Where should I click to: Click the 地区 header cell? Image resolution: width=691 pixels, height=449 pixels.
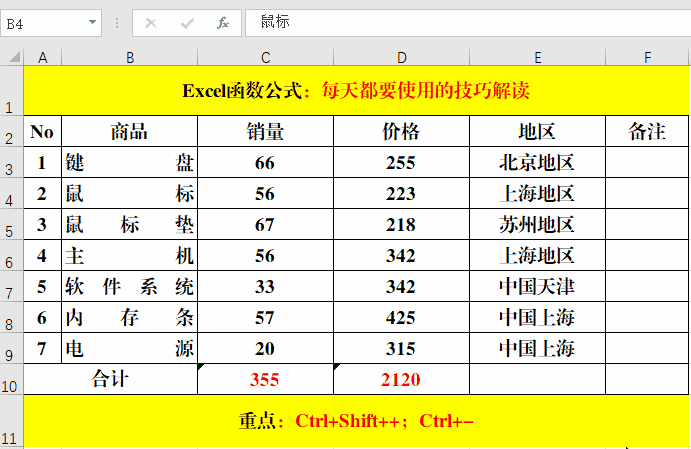538,131
